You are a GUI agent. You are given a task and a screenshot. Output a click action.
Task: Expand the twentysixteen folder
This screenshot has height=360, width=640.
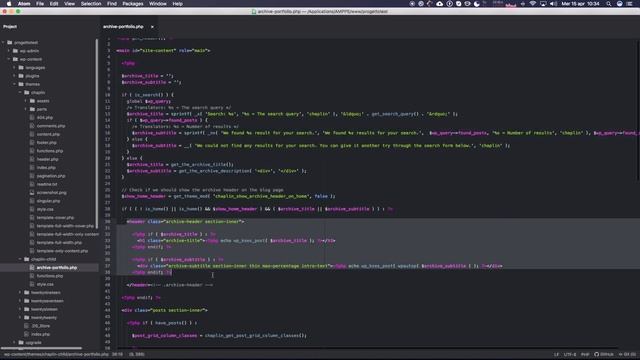20,309
